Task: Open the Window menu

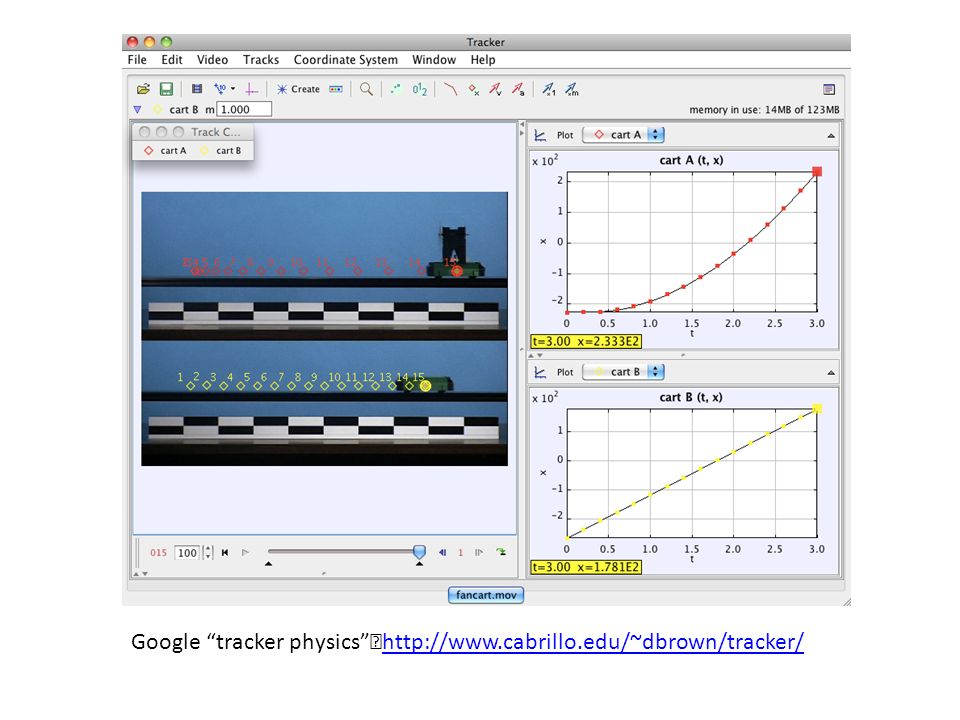Action: click(x=434, y=59)
